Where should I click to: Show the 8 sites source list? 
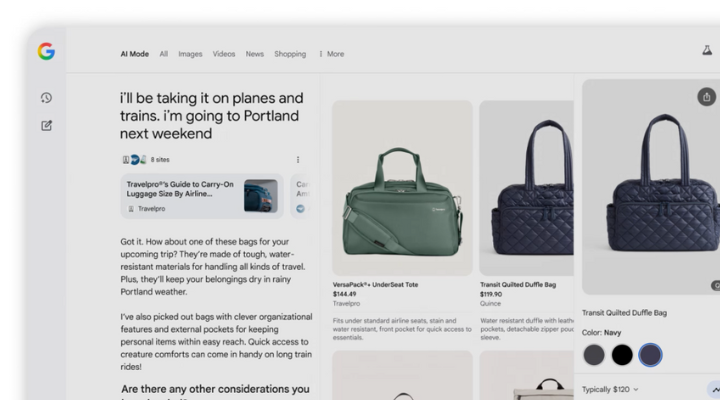(160, 160)
